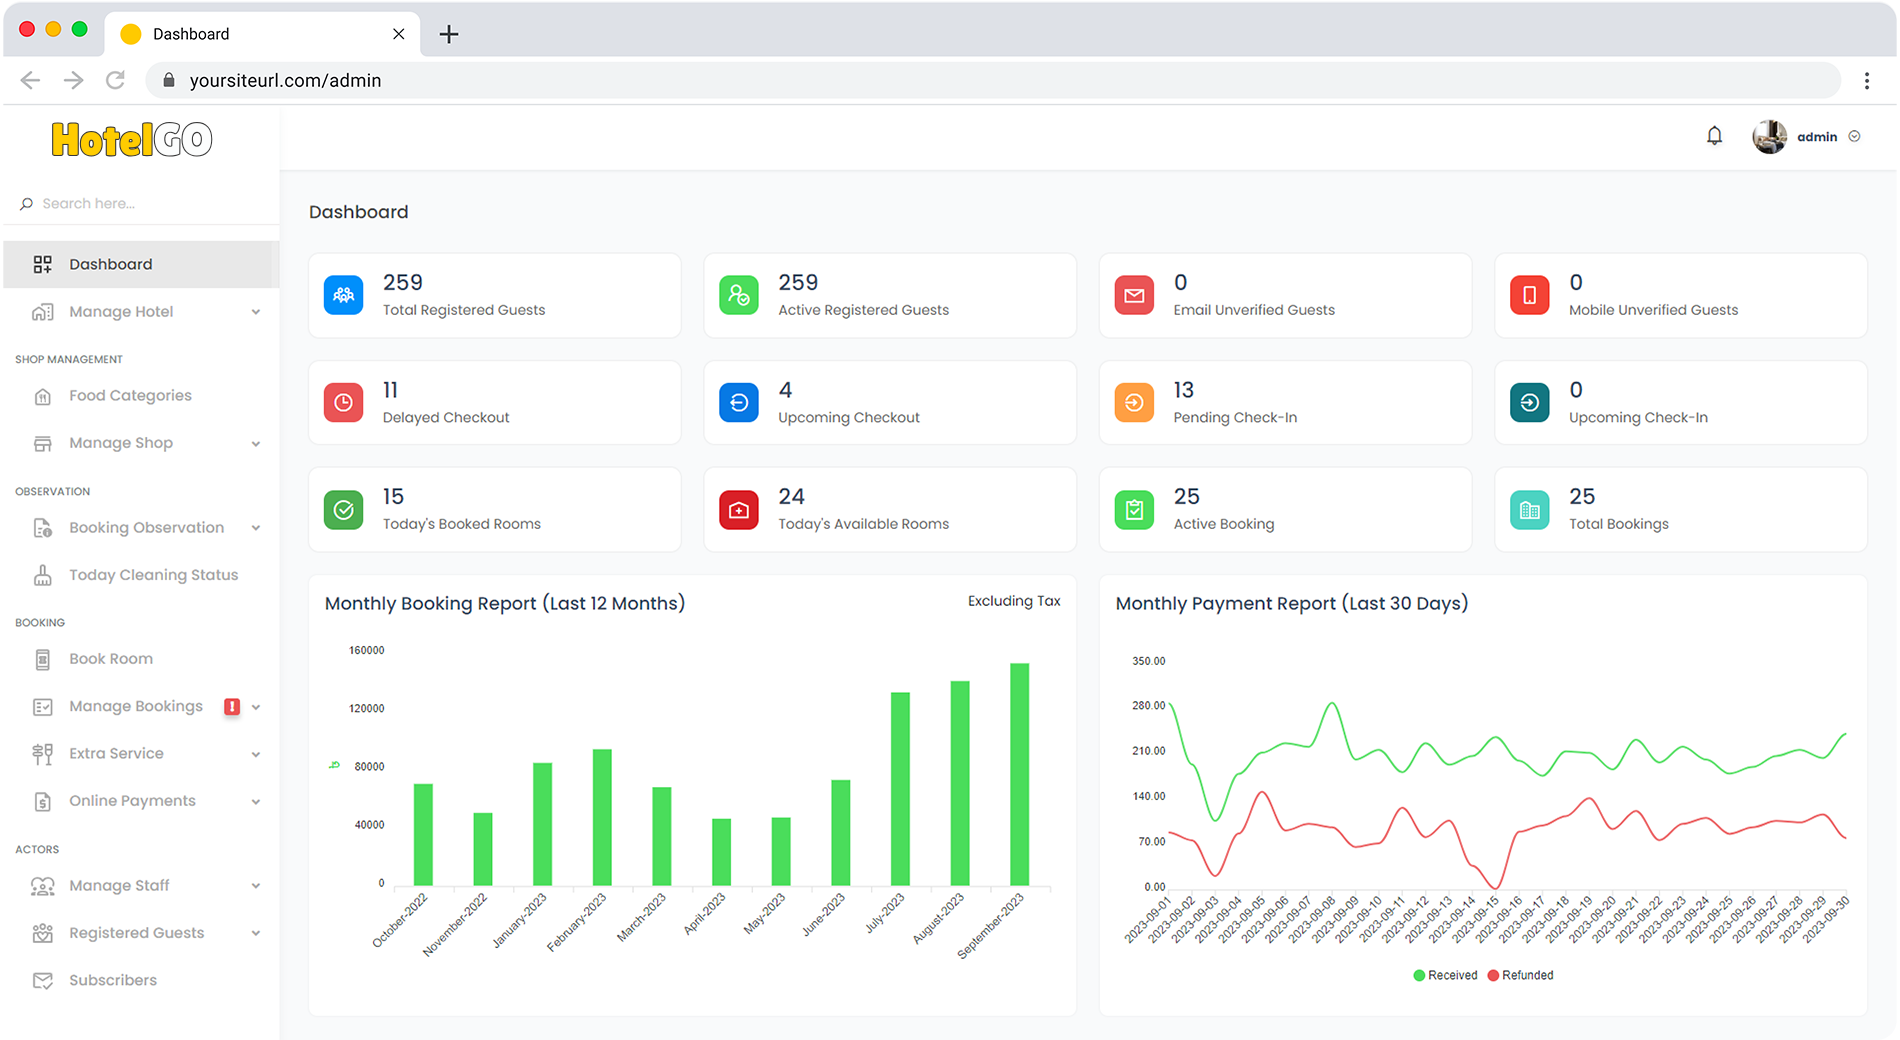Viewport: 1900px width, 1040px height.
Task: Click the Pending Check-In orange icon
Action: (x=1134, y=403)
